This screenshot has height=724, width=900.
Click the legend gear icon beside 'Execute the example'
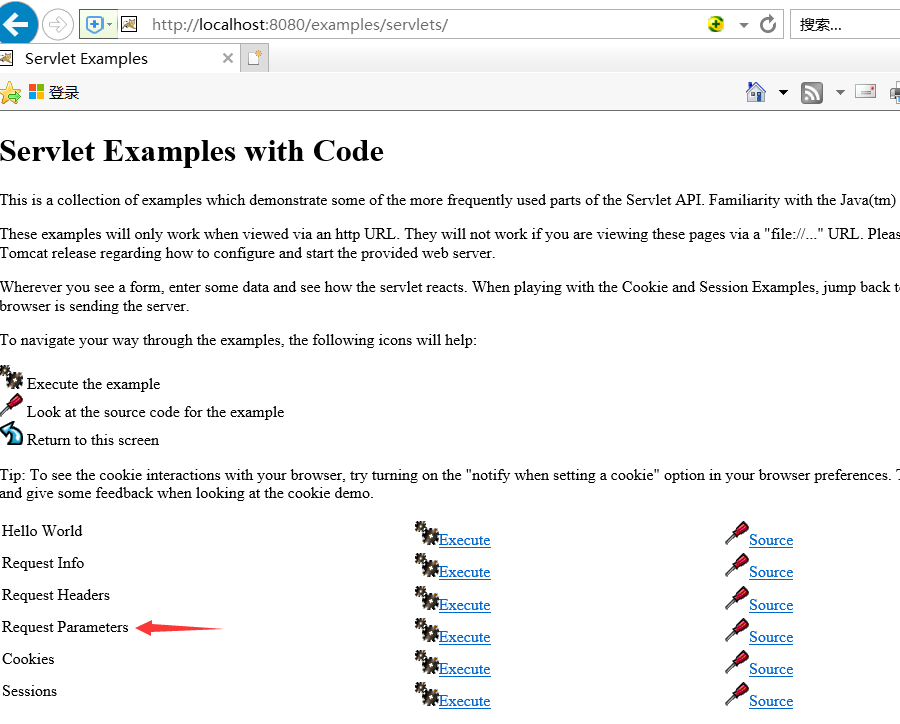coord(11,377)
